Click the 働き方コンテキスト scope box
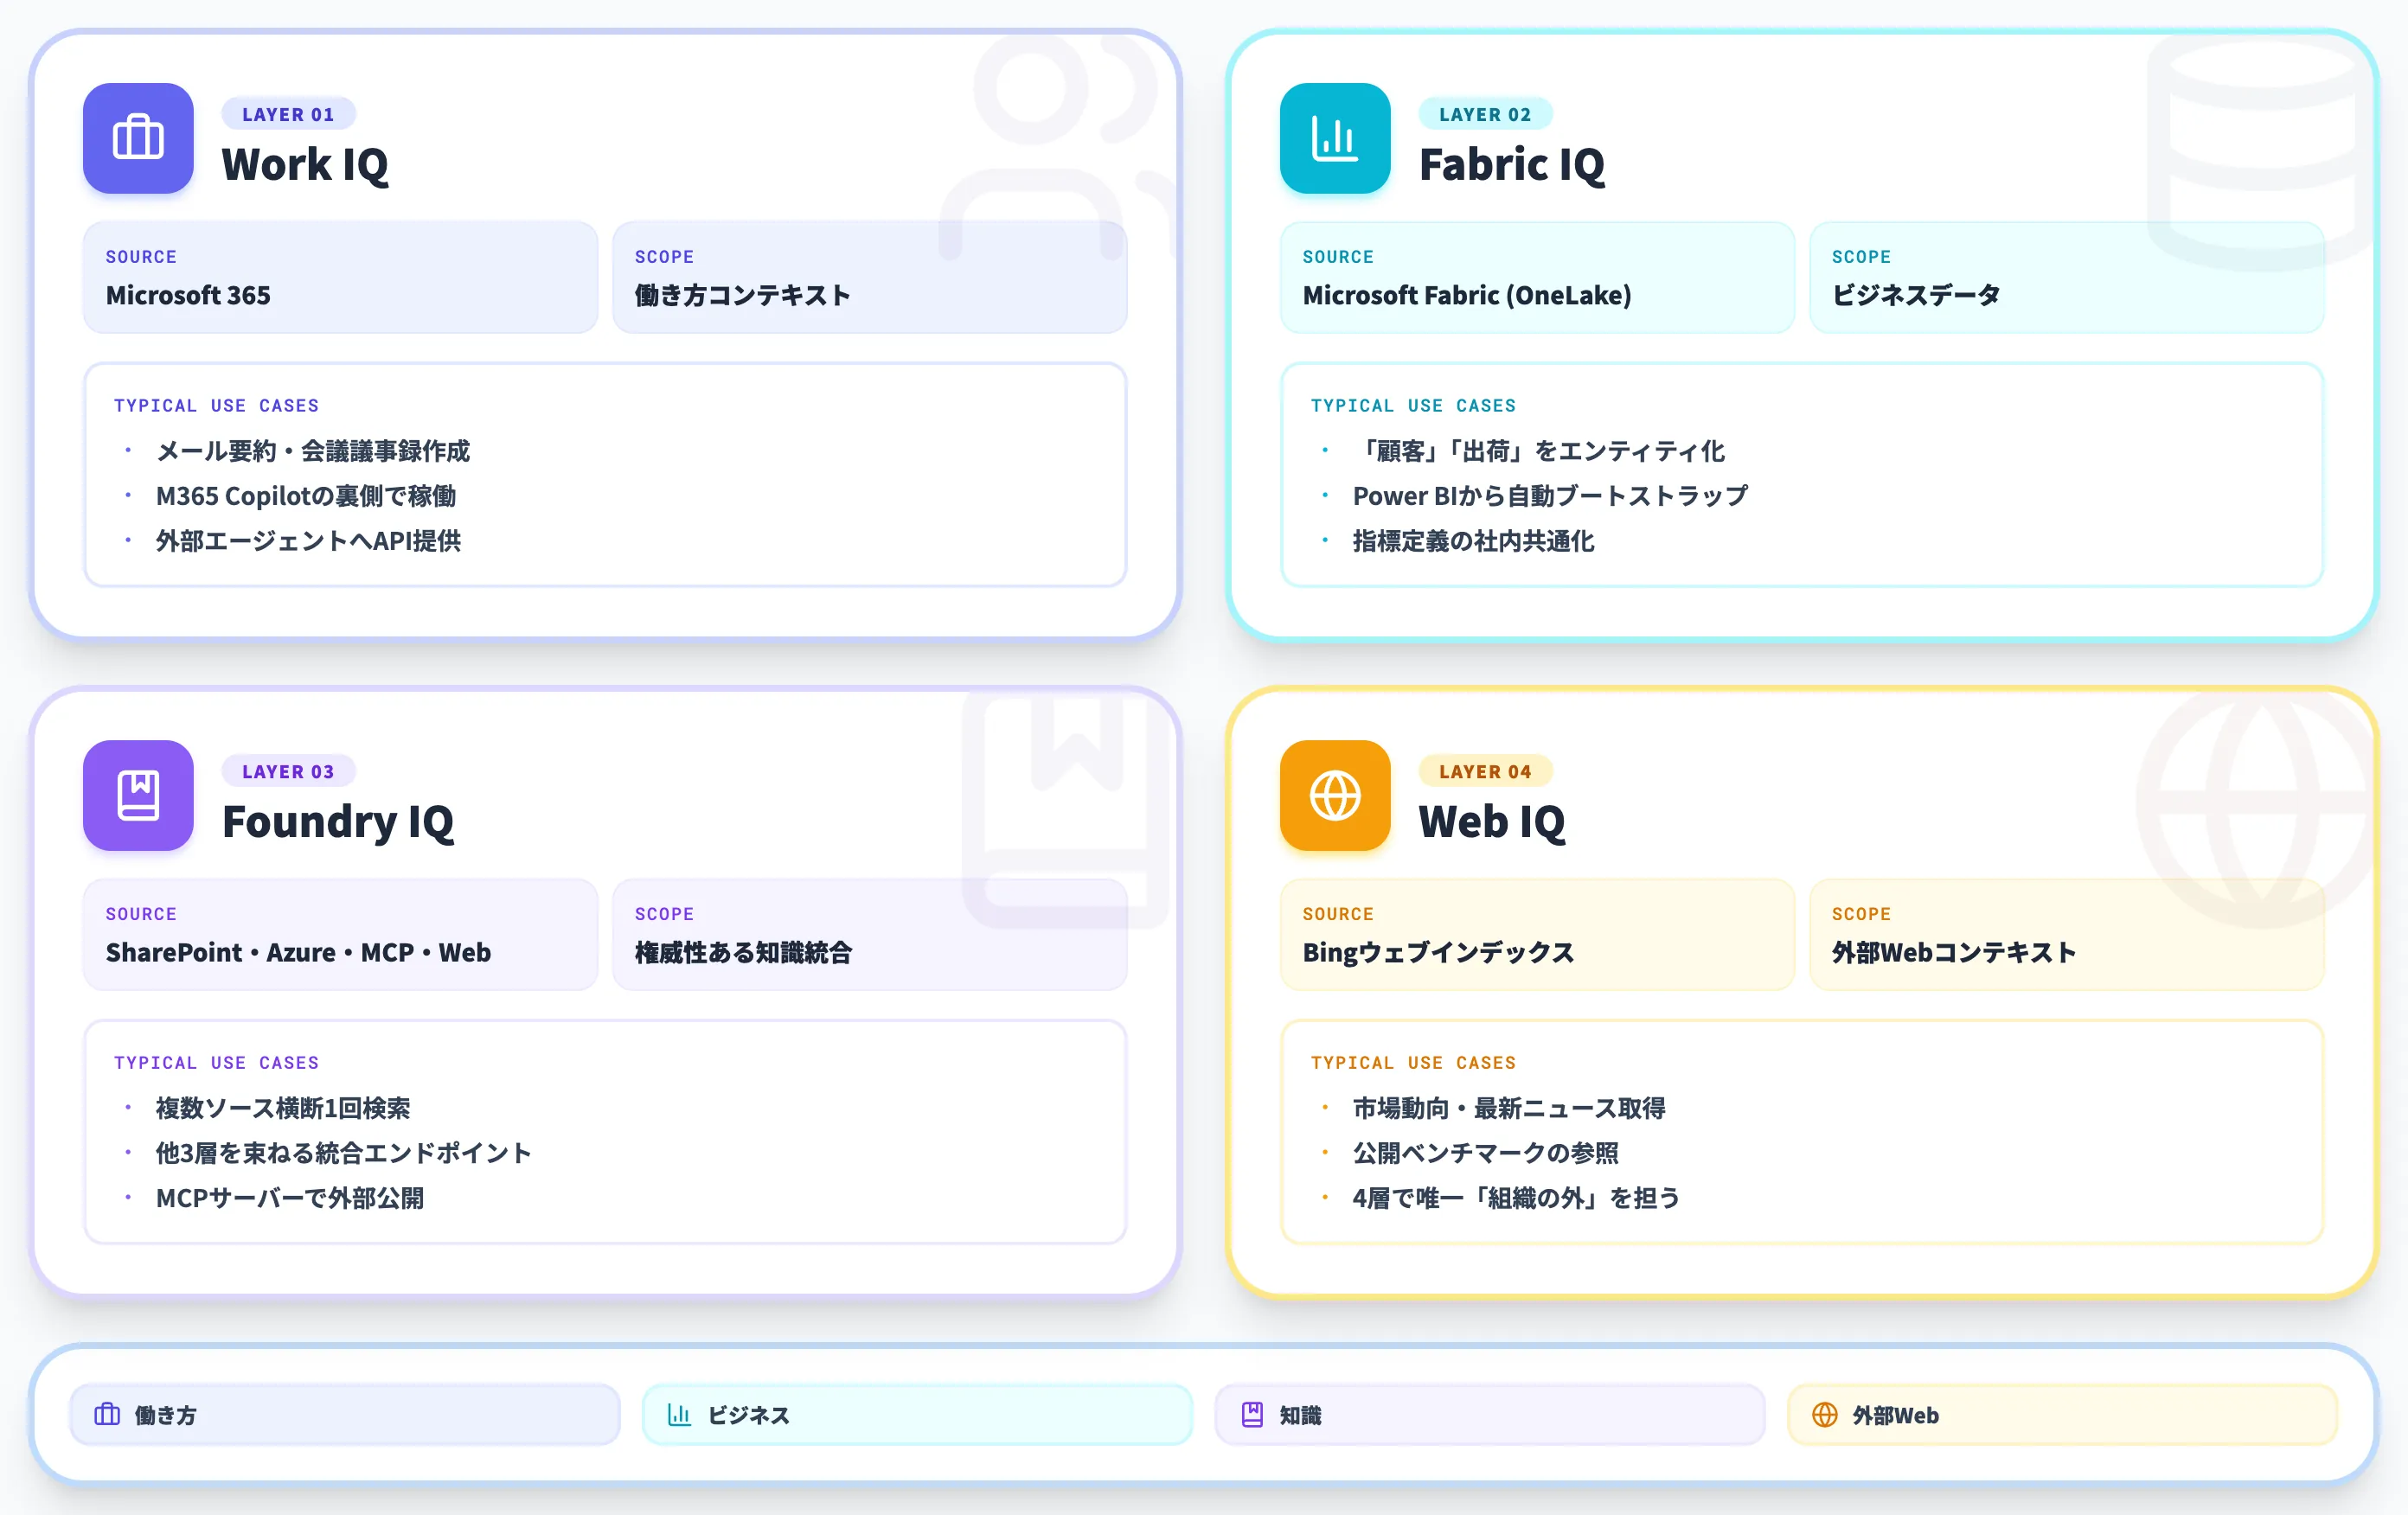The image size is (2408, 1515). (870, 277)
